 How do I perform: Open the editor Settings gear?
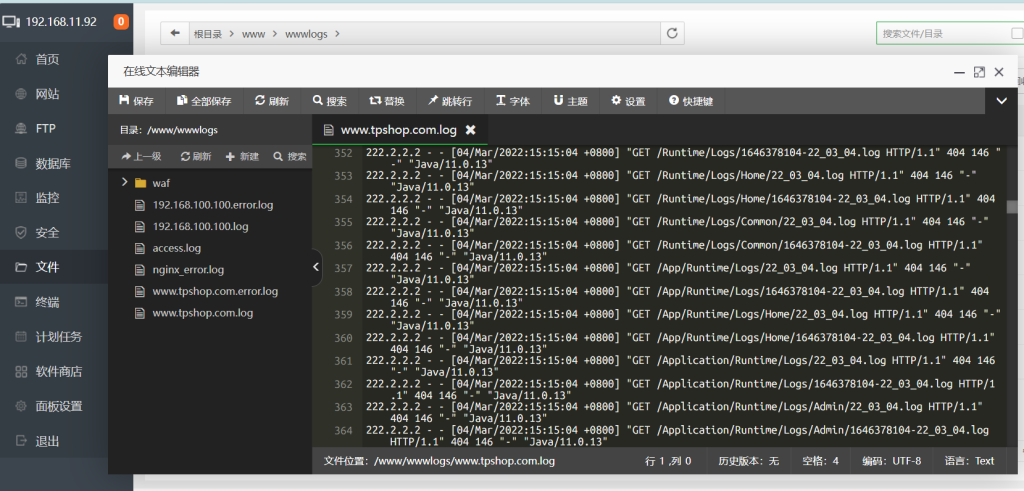click(x=628, y=101)
